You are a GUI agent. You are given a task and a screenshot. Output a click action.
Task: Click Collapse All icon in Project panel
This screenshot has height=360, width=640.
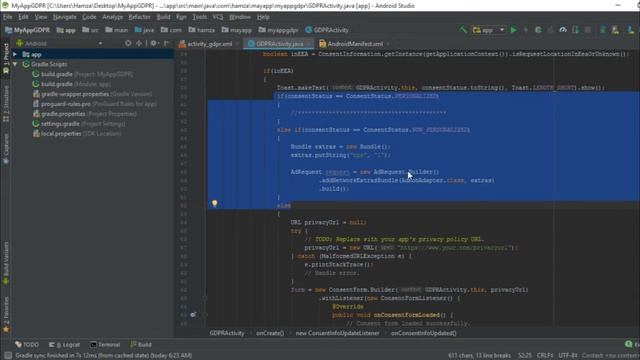[x=139, y=43]
